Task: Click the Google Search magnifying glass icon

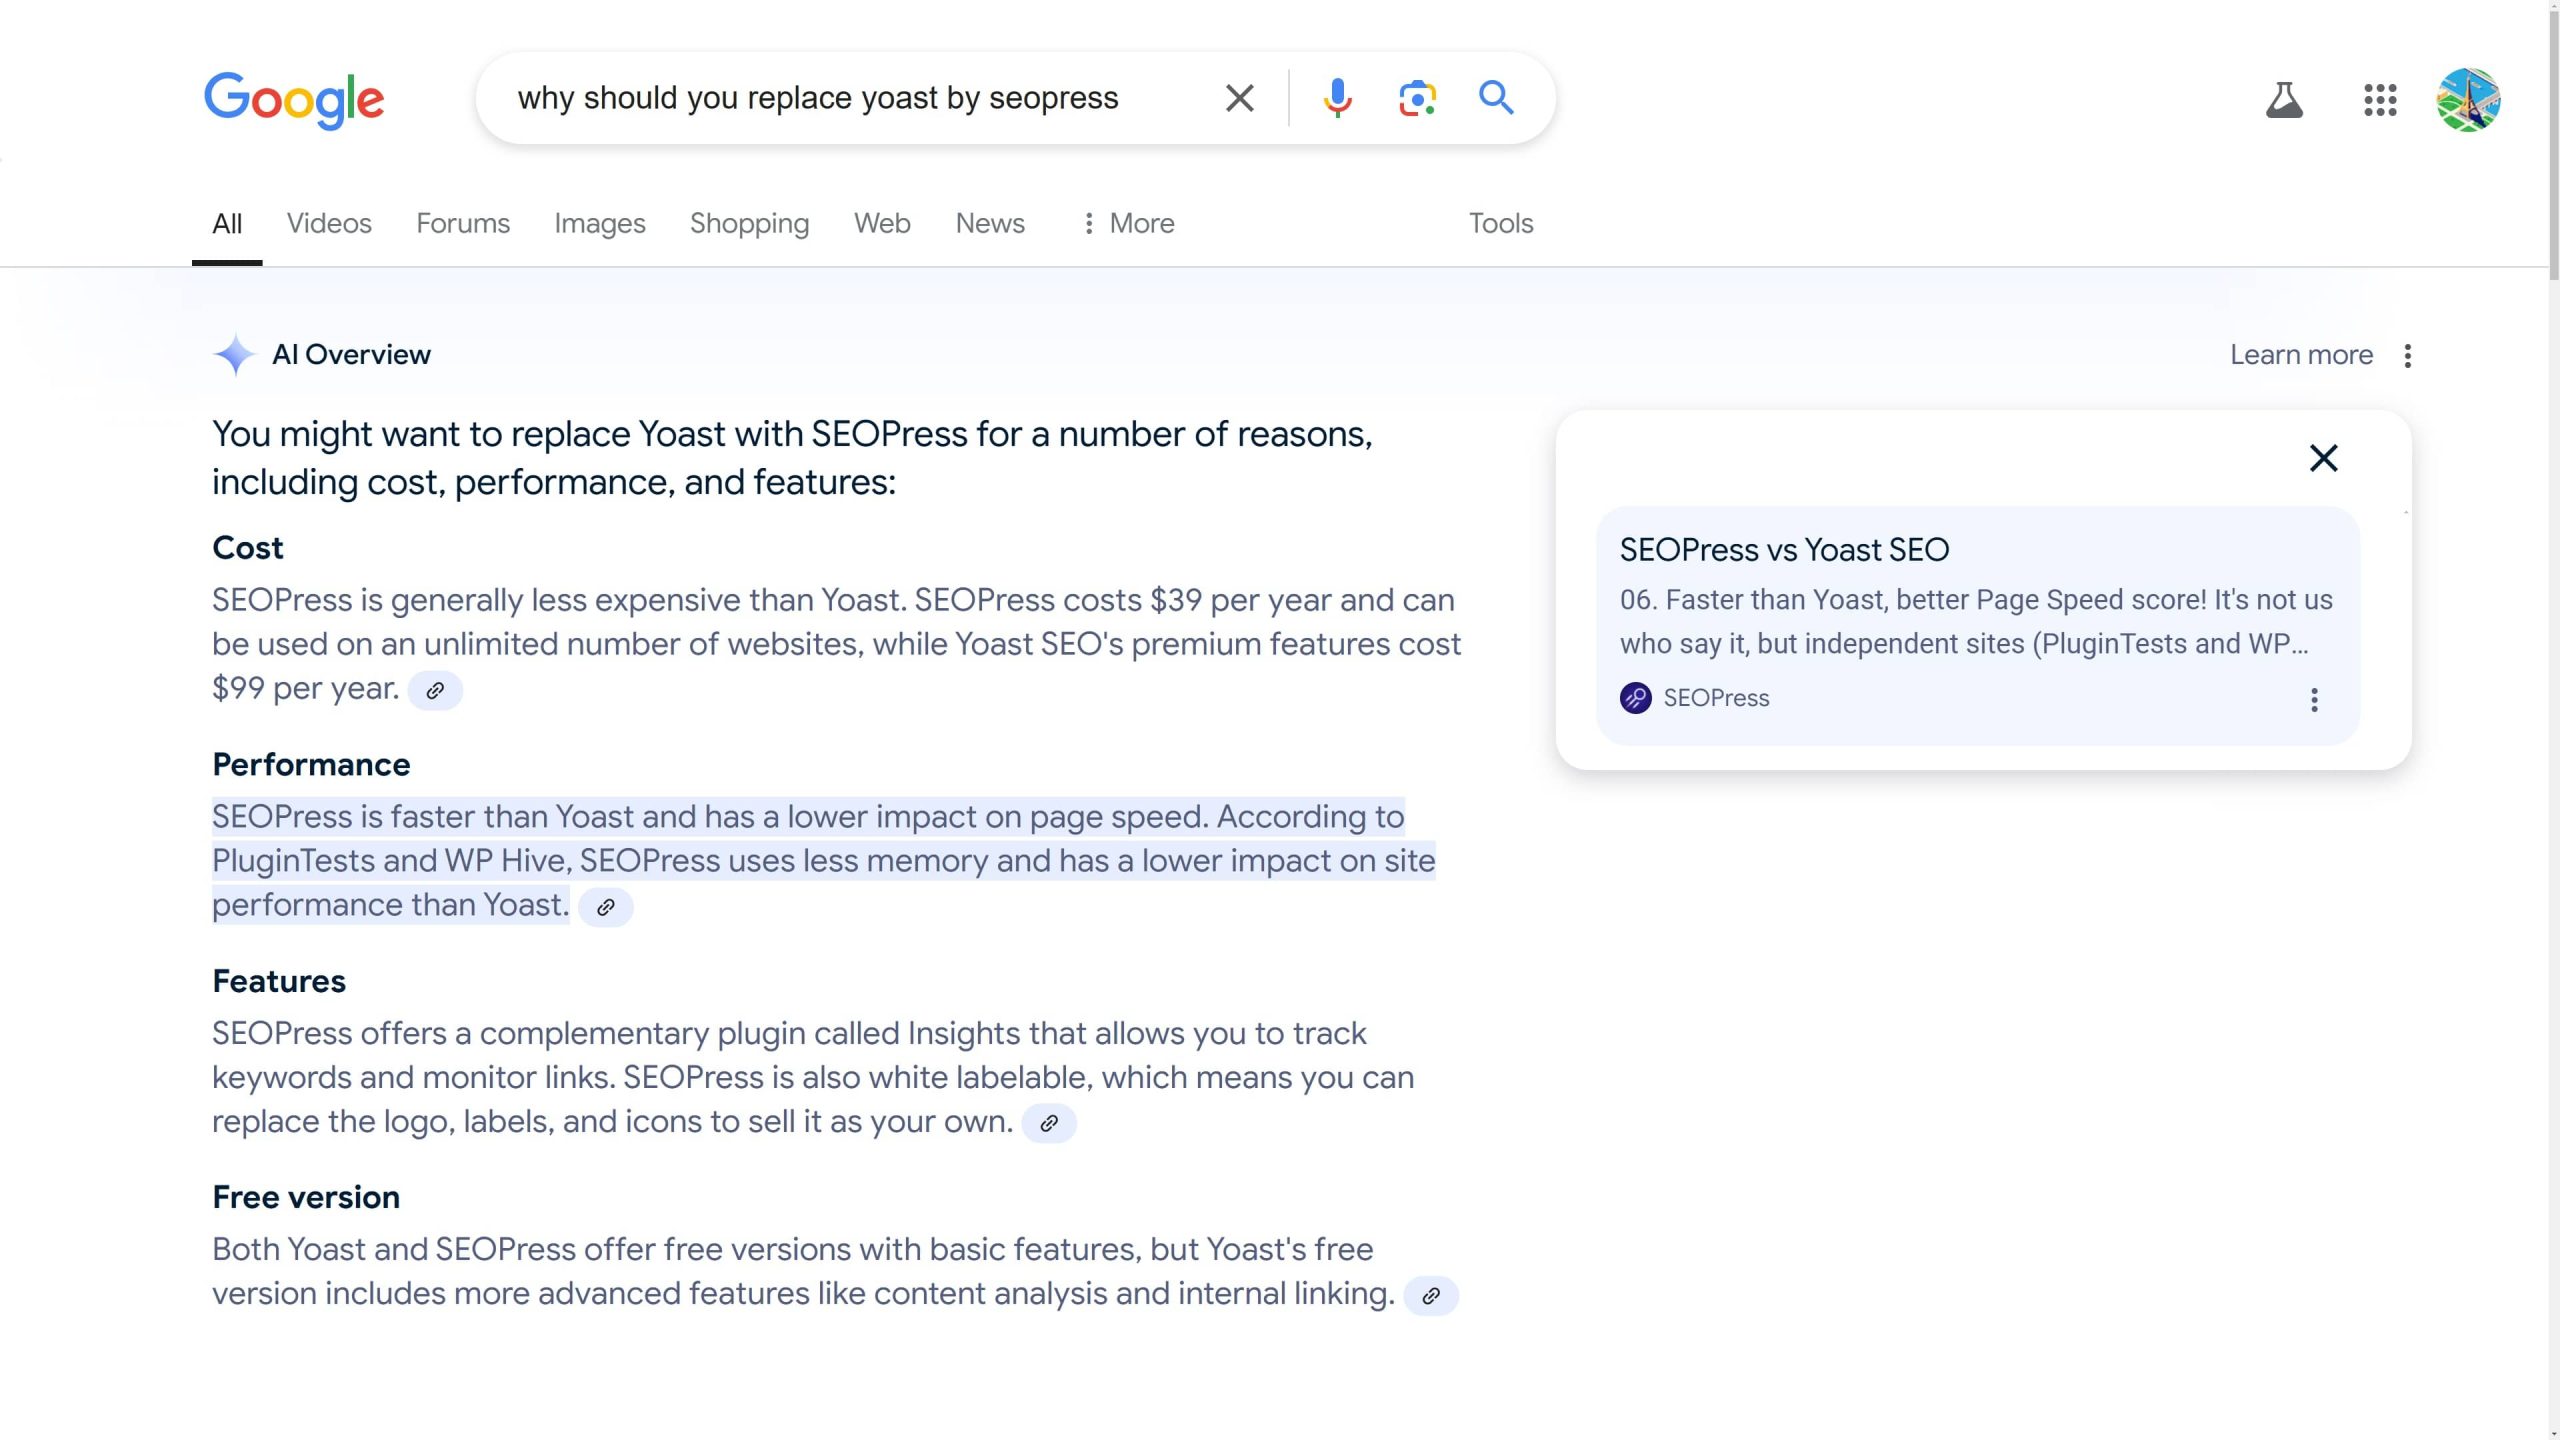Action: pyautogui.click(x=1495, y=98)
